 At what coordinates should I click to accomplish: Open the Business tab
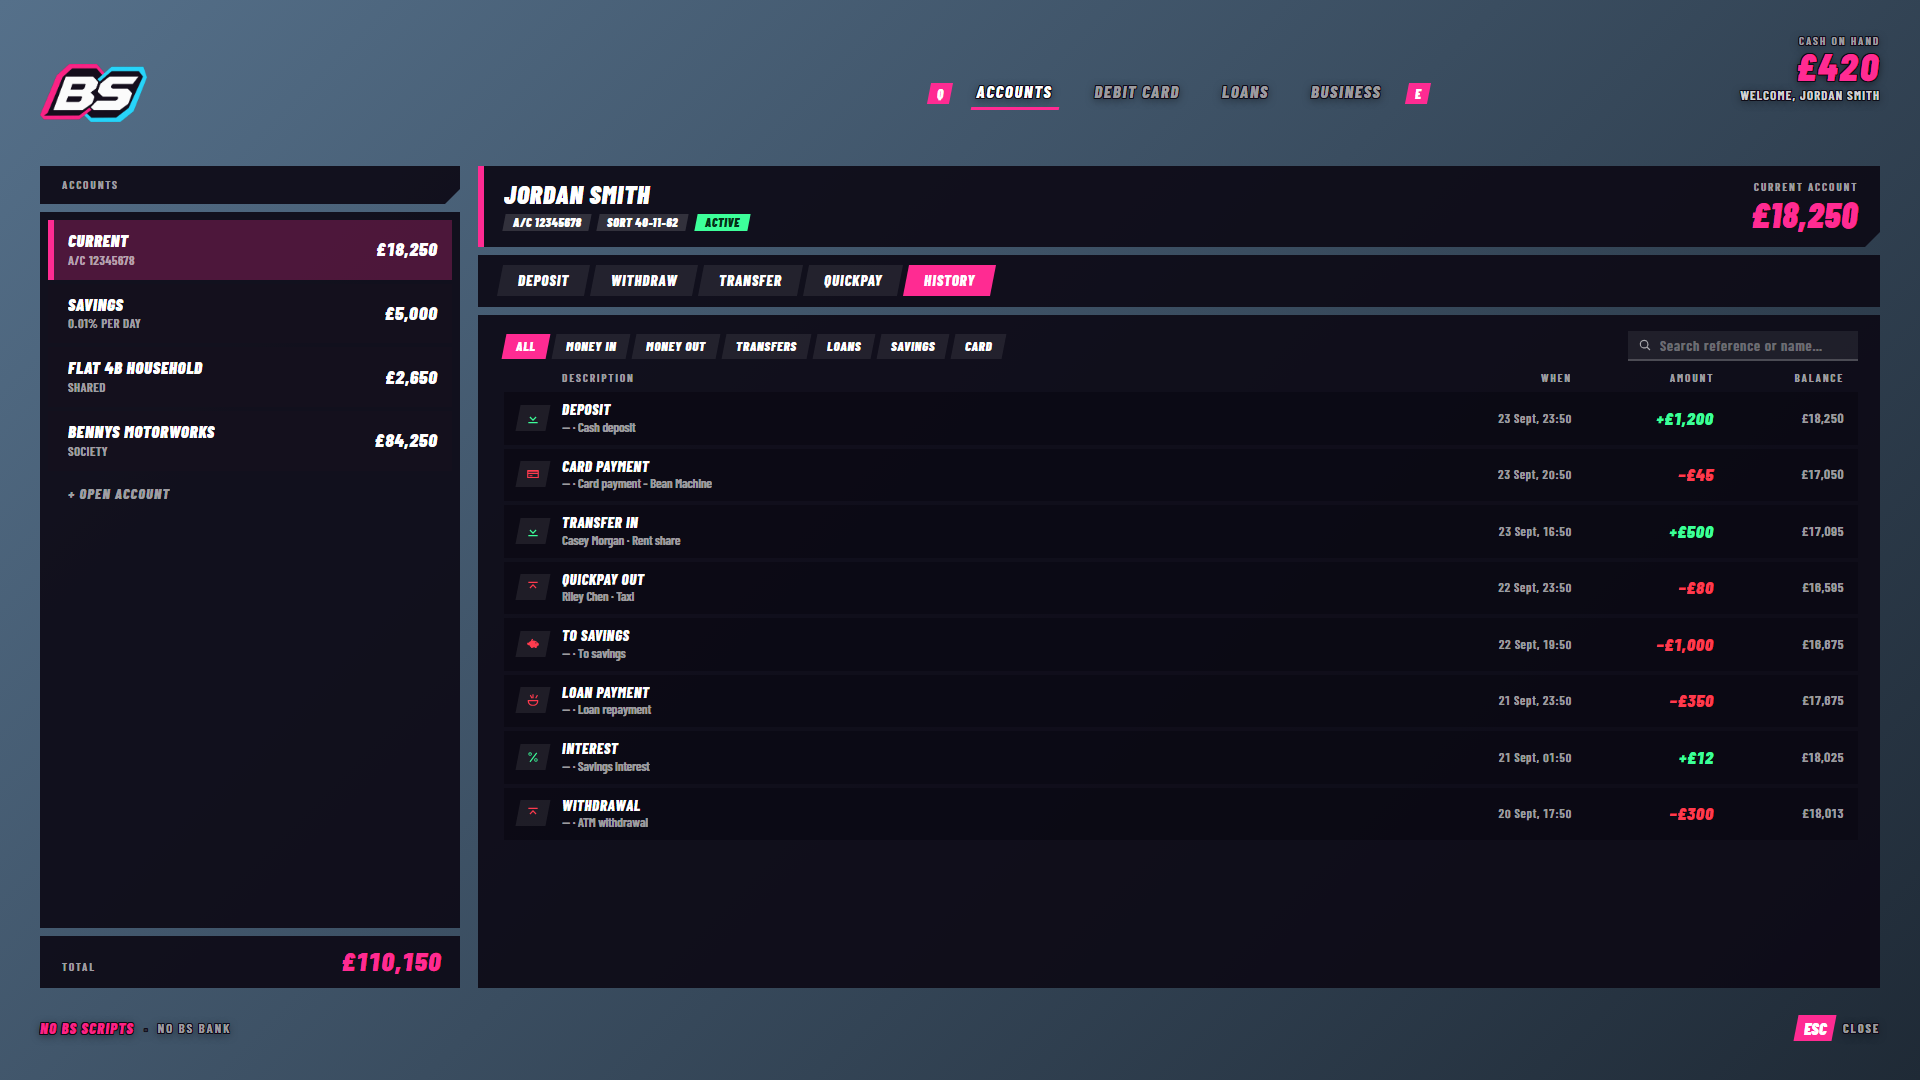pos(1345,93)
